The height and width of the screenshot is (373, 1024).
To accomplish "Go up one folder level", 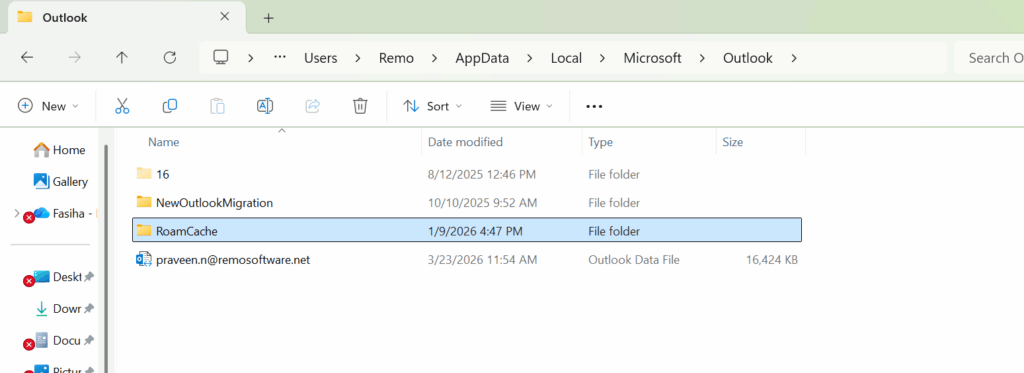I will point(121,57).
